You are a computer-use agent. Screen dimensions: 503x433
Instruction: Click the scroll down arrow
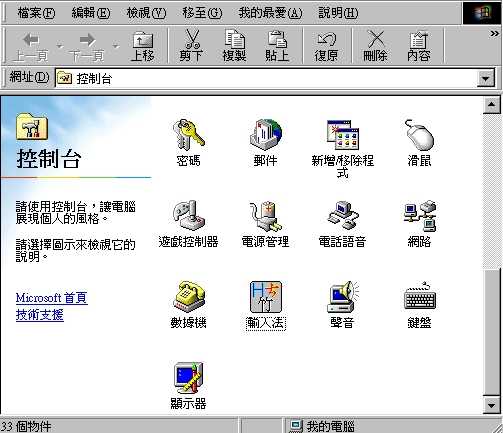click(491, 406)
